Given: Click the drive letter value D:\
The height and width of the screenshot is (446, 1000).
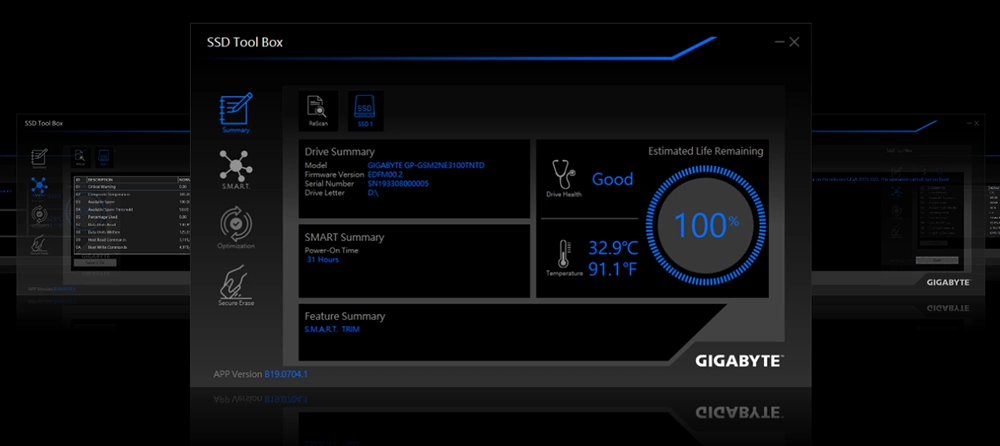Looking at the screenshot, I should point(373,193).
